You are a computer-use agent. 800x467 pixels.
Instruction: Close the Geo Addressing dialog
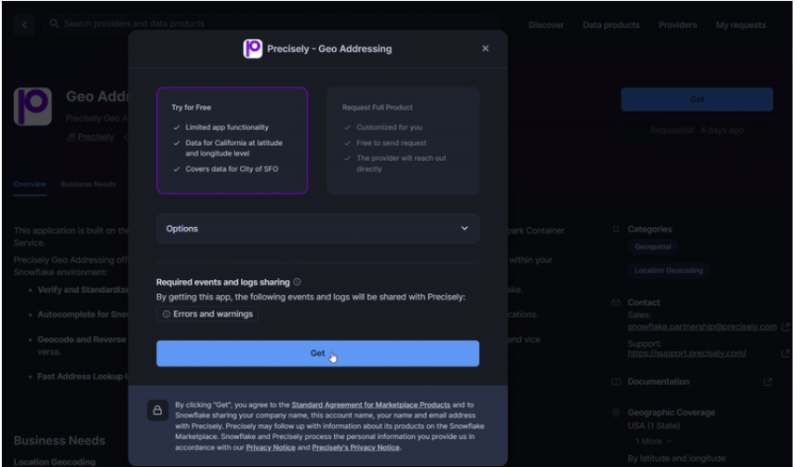485,48
